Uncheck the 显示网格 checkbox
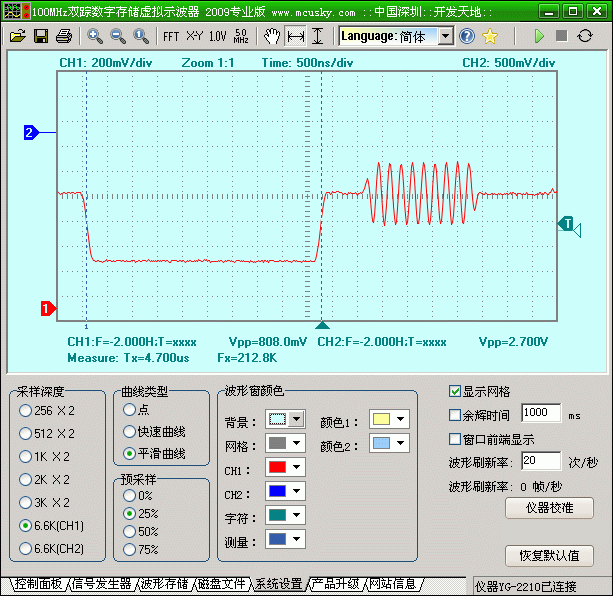Screen dimensions: 613x596 [455, 391]
